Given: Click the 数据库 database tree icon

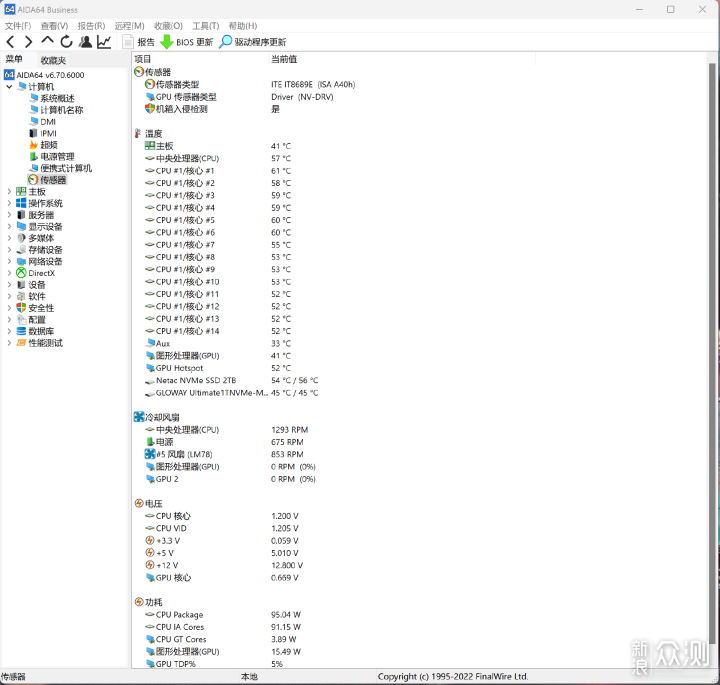Looking at the screenshot, I should (x=21, y=331).
